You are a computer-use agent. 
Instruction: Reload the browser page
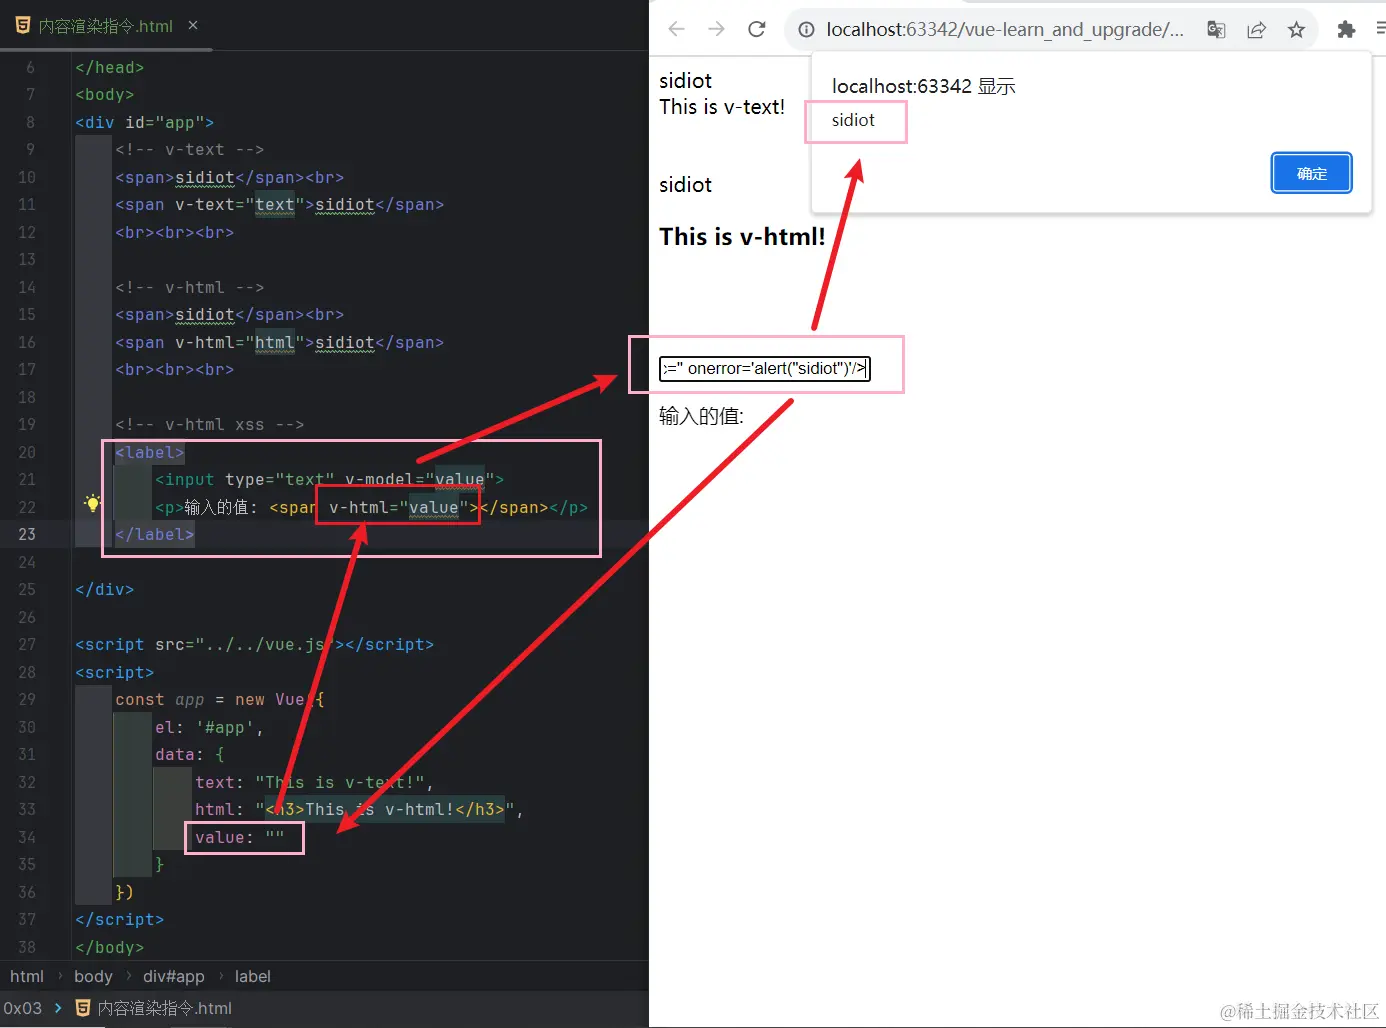757,29
